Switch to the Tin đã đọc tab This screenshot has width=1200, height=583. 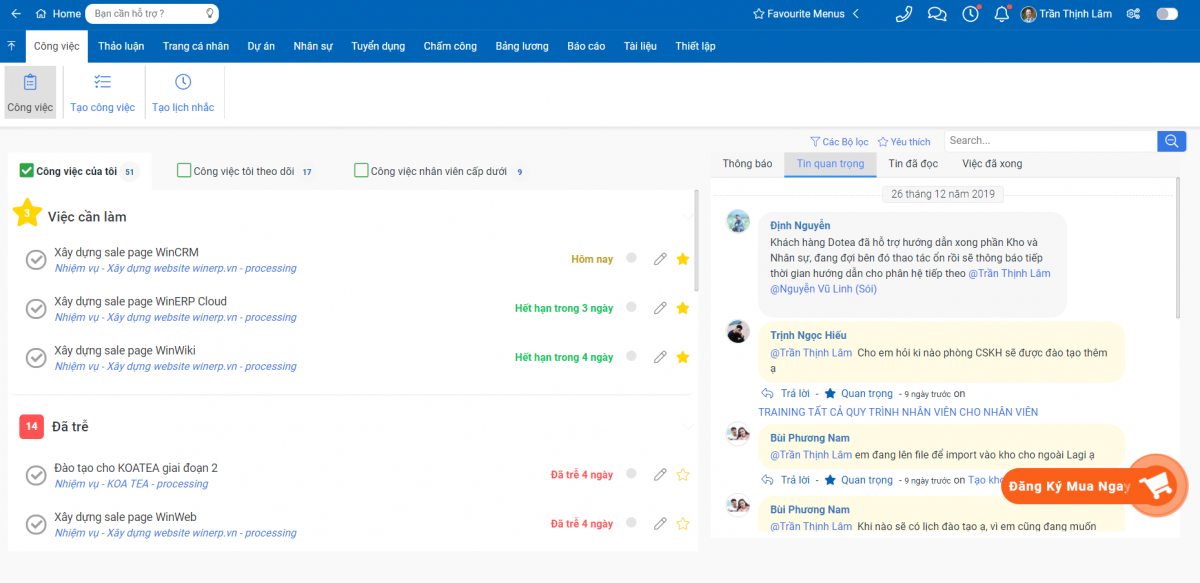click(912, 163)
